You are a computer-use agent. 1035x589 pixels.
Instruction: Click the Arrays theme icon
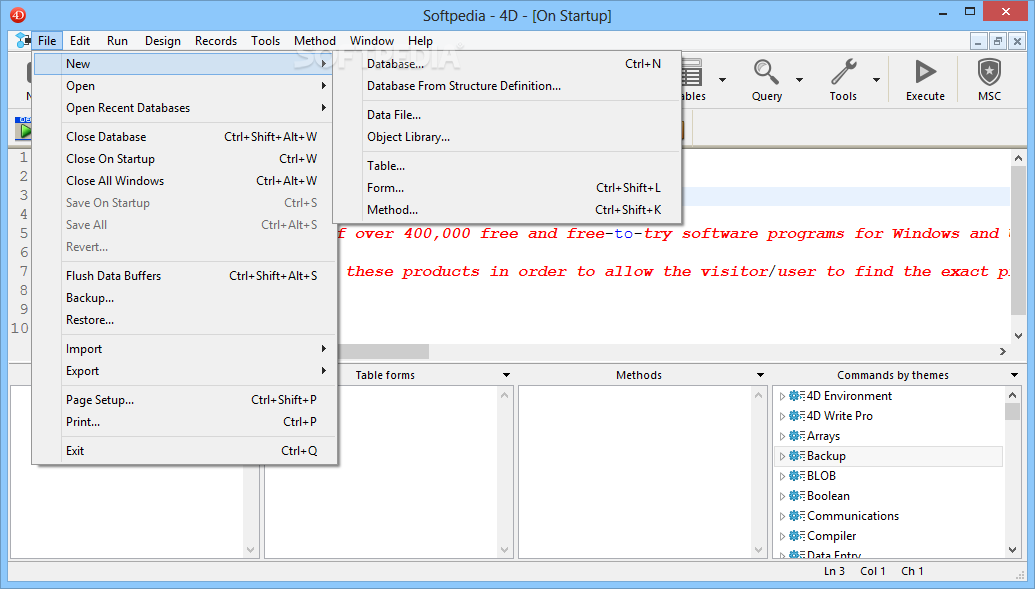[797, 436]
